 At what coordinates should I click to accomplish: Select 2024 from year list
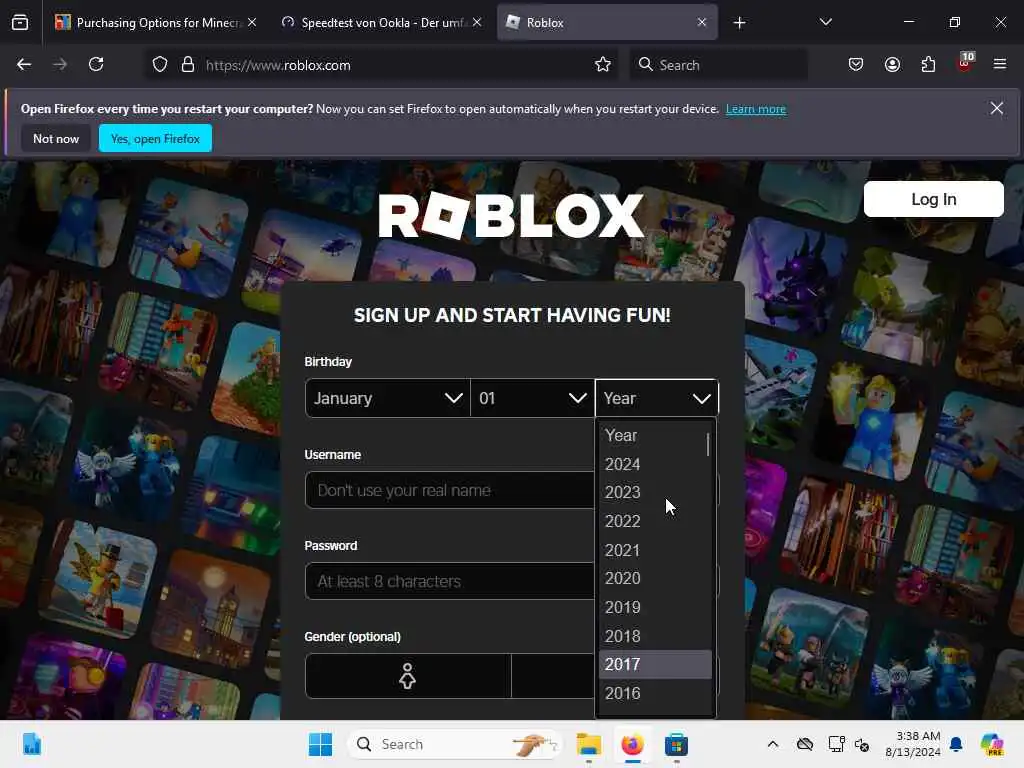[655, 464]
